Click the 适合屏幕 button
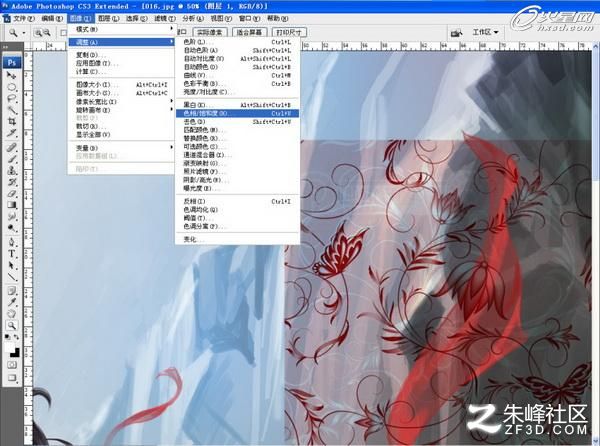Screen dimensions: 600x446 (249, 33)
